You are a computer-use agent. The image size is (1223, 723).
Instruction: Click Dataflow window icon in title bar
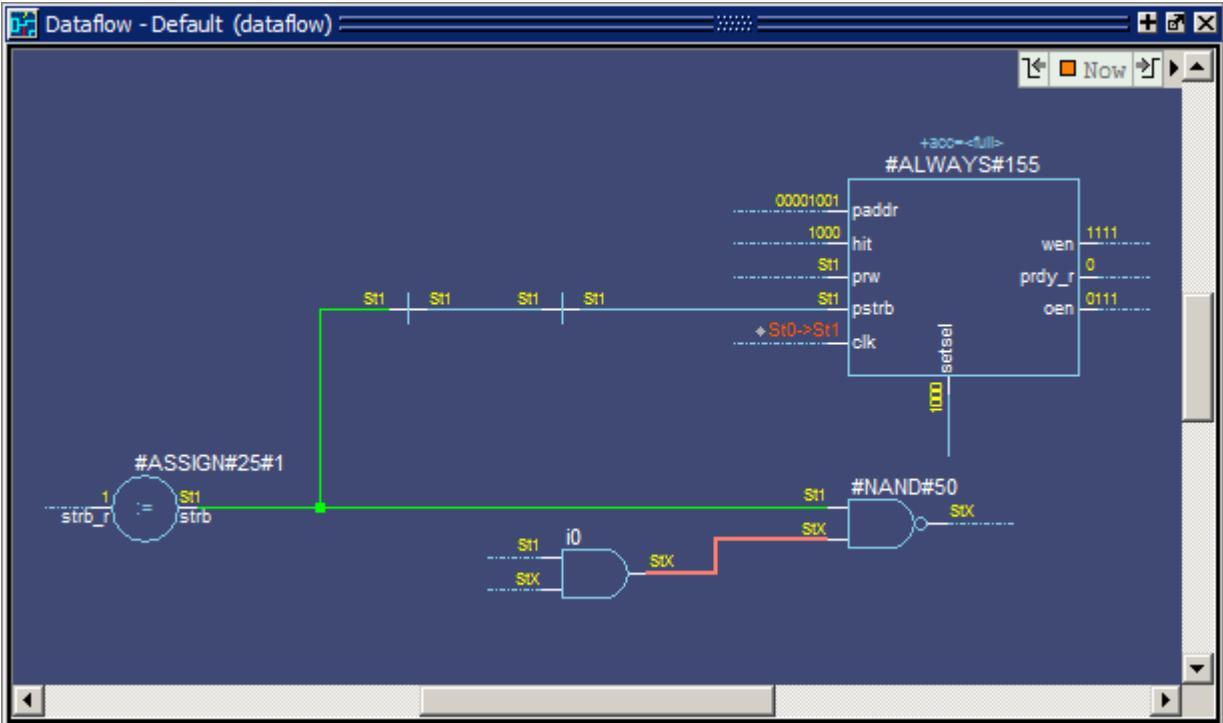tap(20, 23)
